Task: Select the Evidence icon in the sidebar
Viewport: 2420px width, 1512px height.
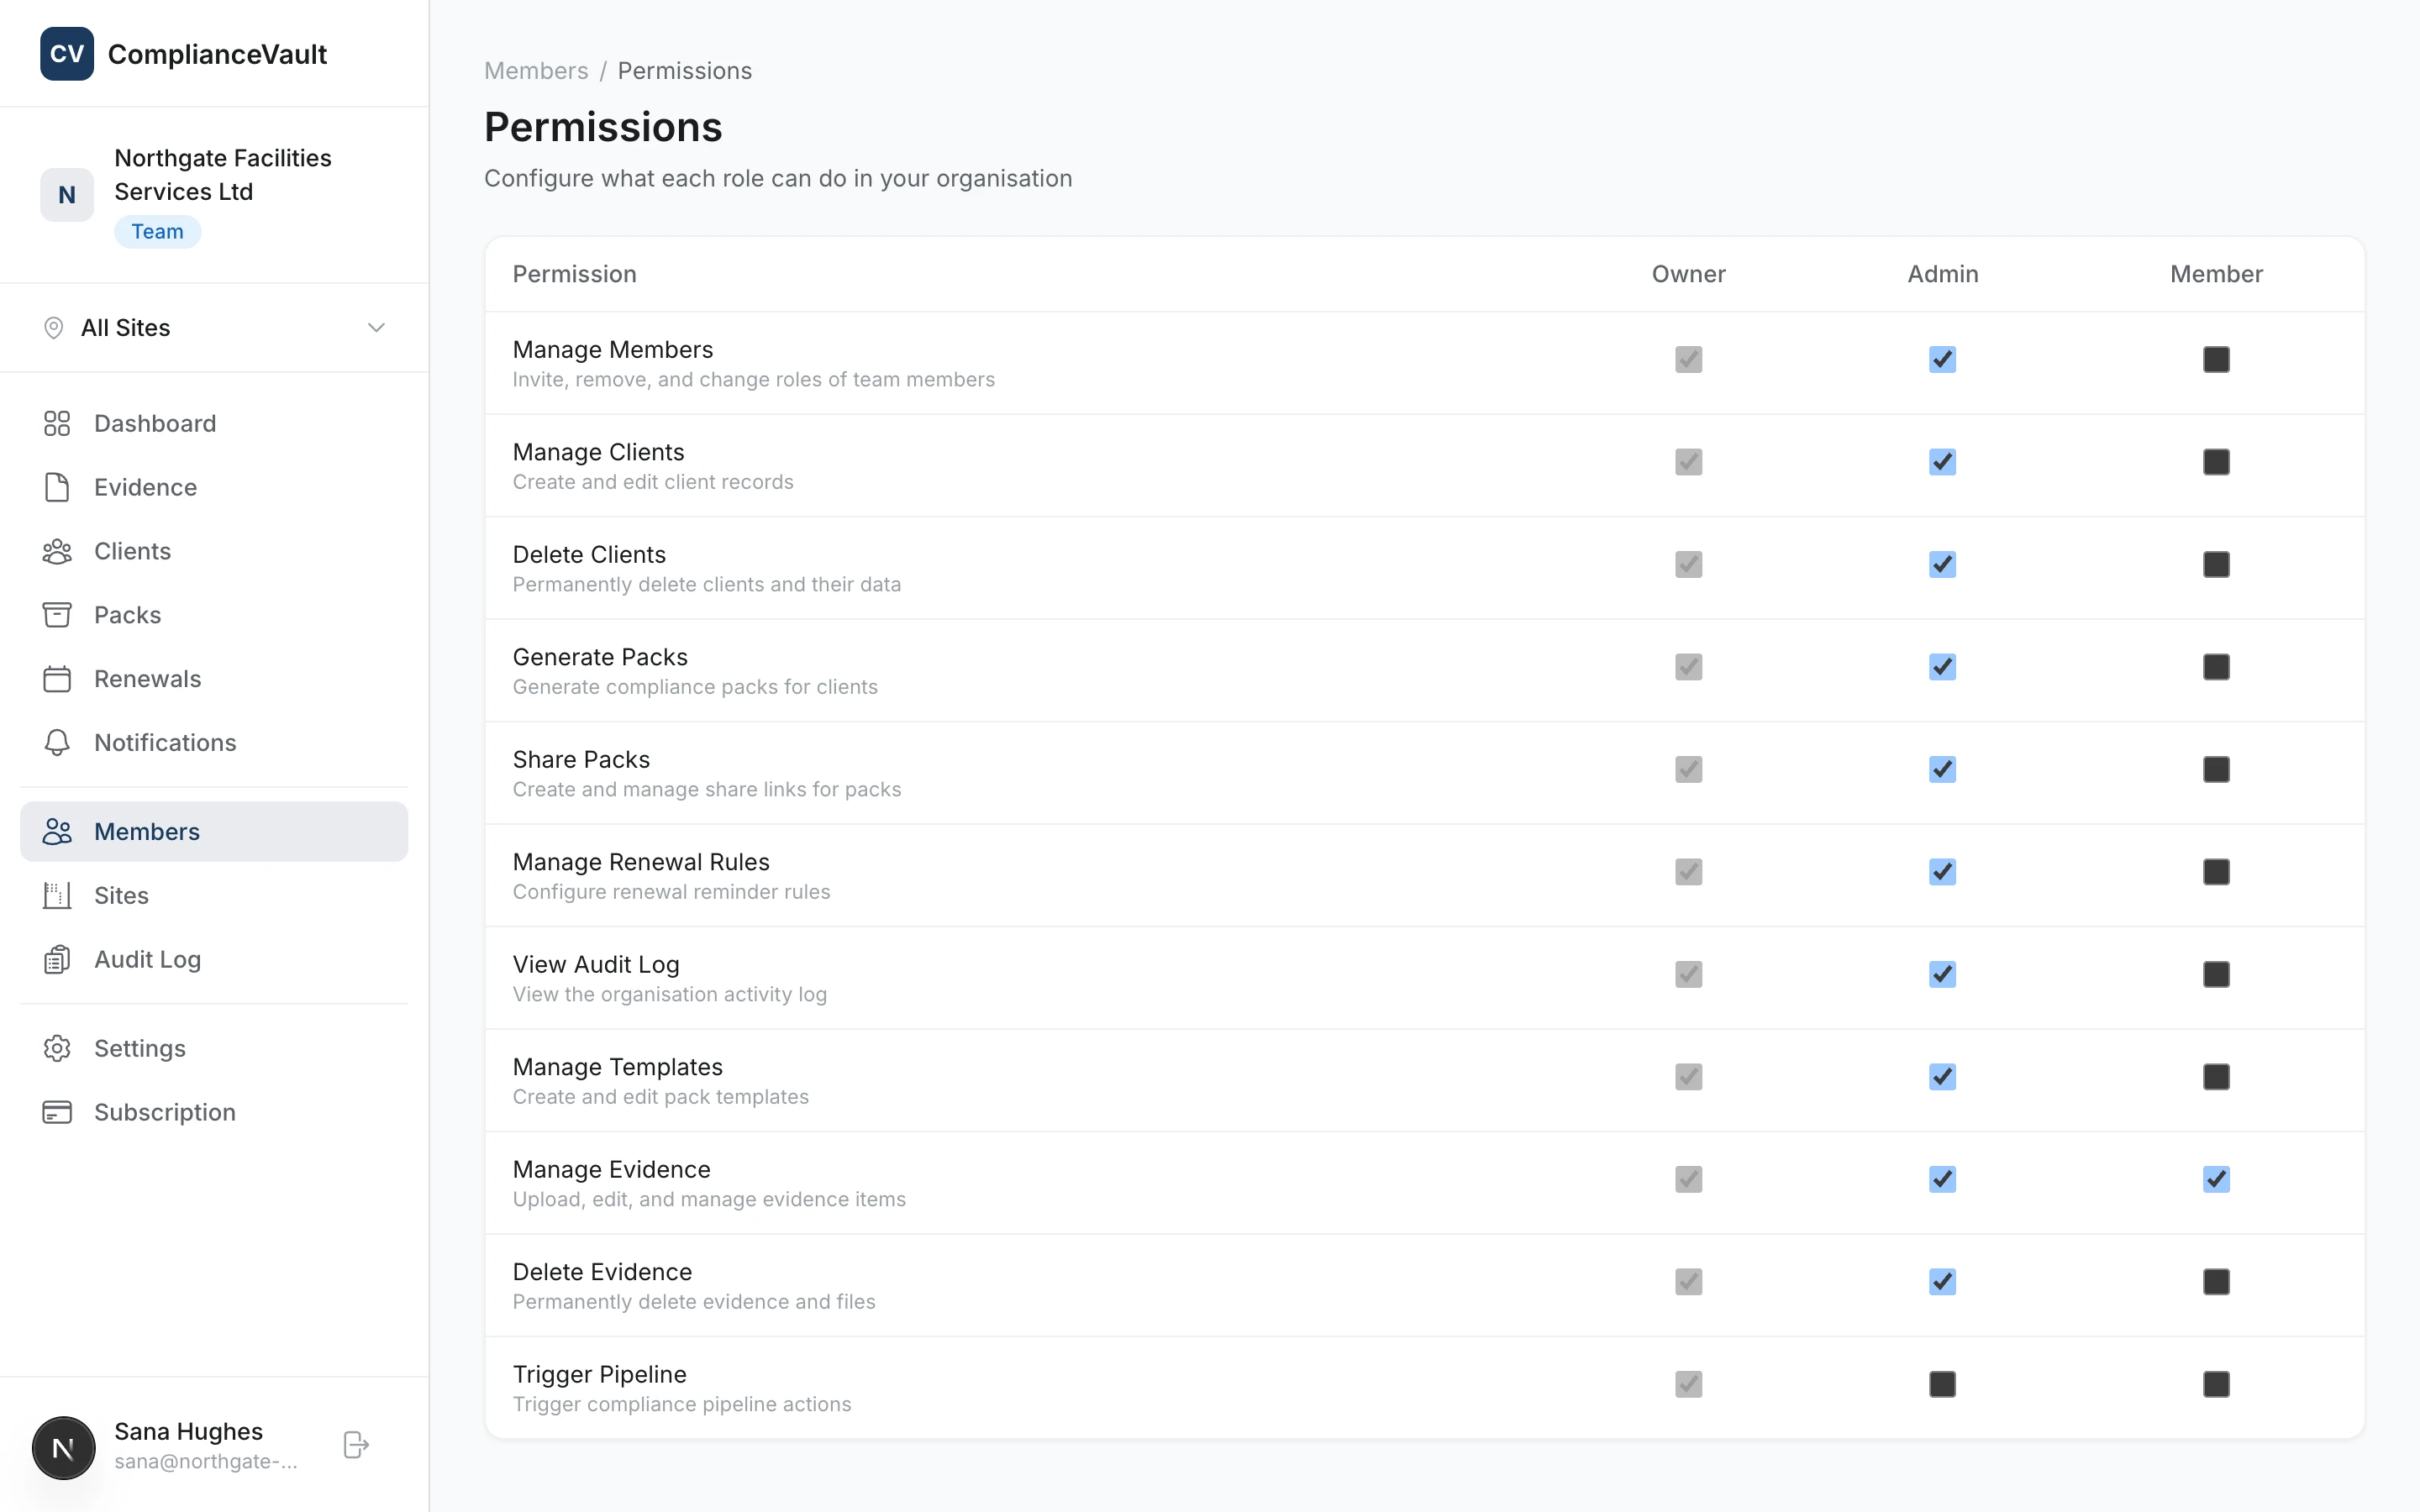Action: (x=56, y=487)
